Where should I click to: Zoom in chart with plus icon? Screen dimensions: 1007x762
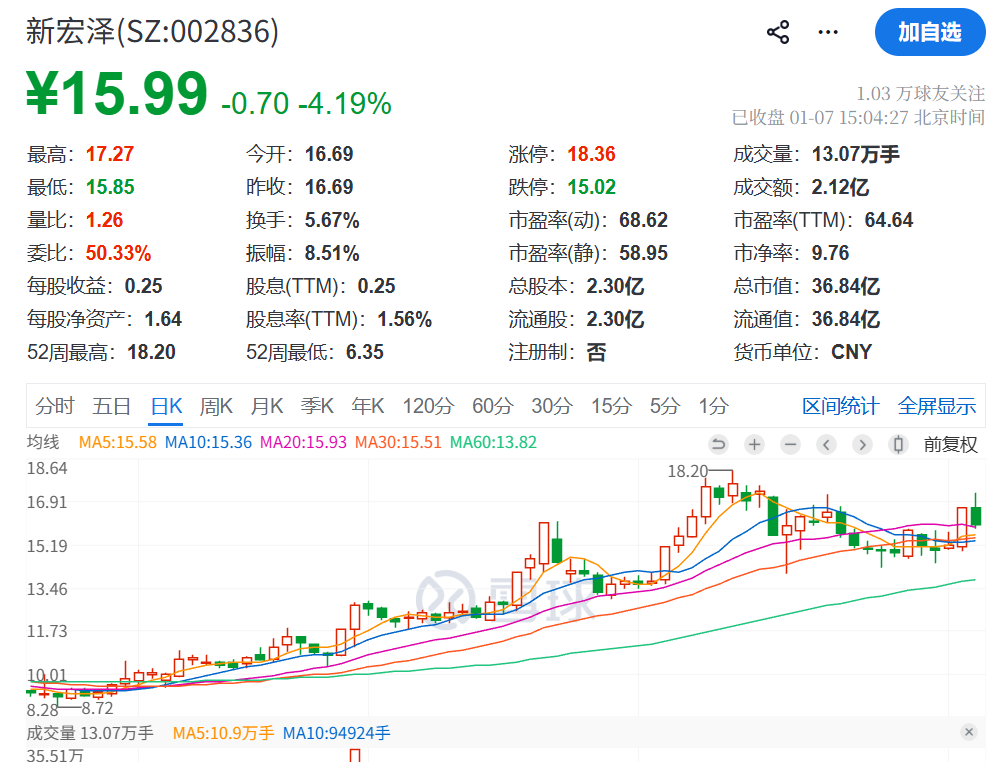[755, 444]
